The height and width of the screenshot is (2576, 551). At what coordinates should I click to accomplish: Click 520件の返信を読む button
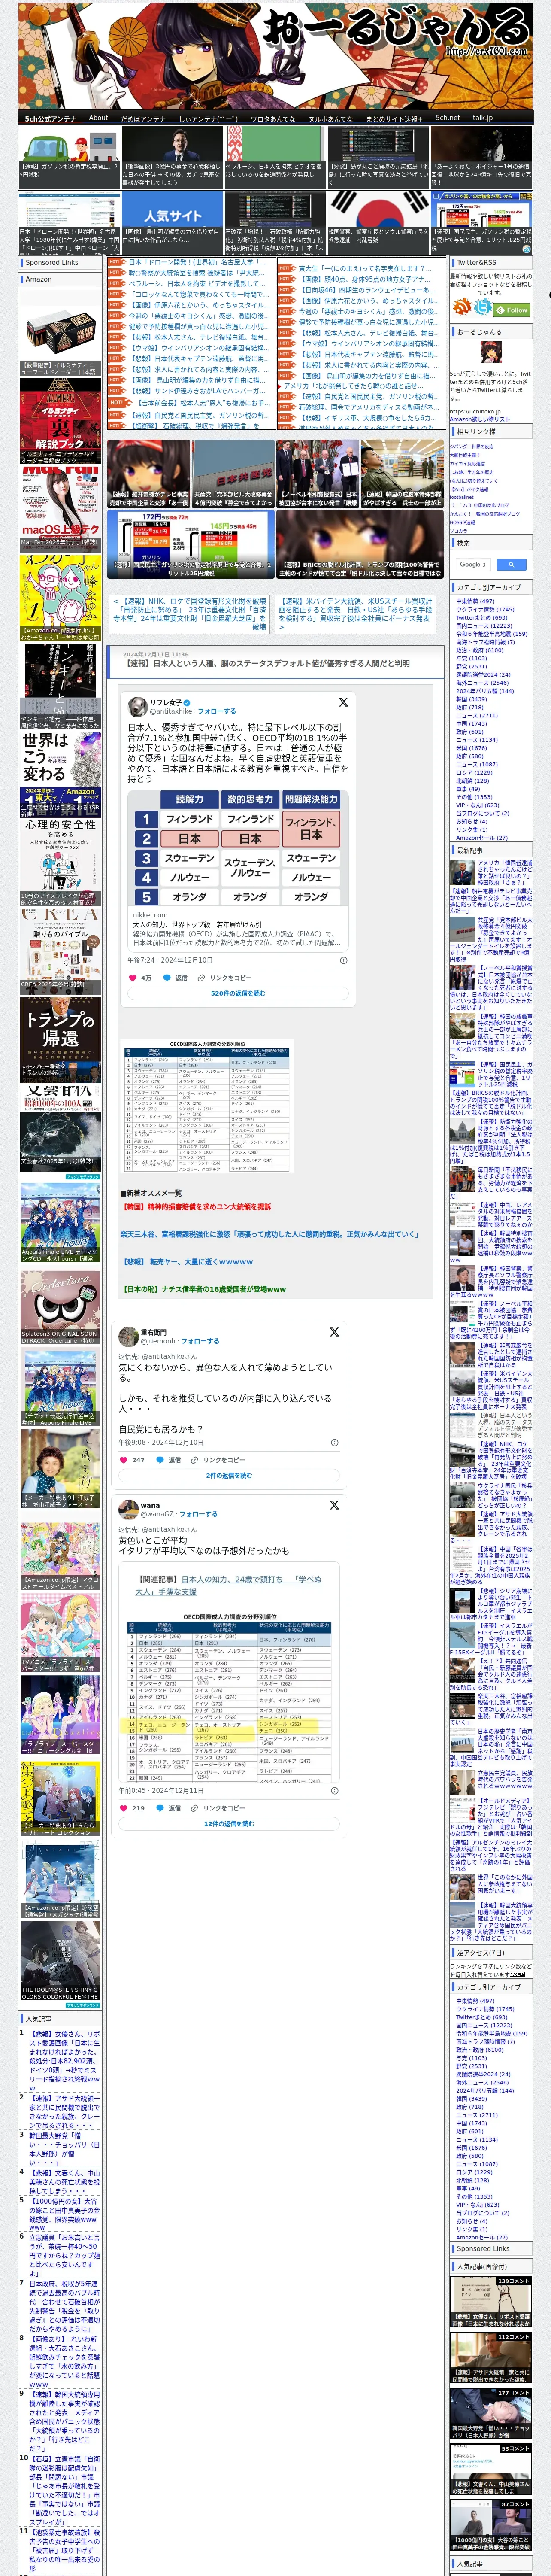(x=238, y=994)
